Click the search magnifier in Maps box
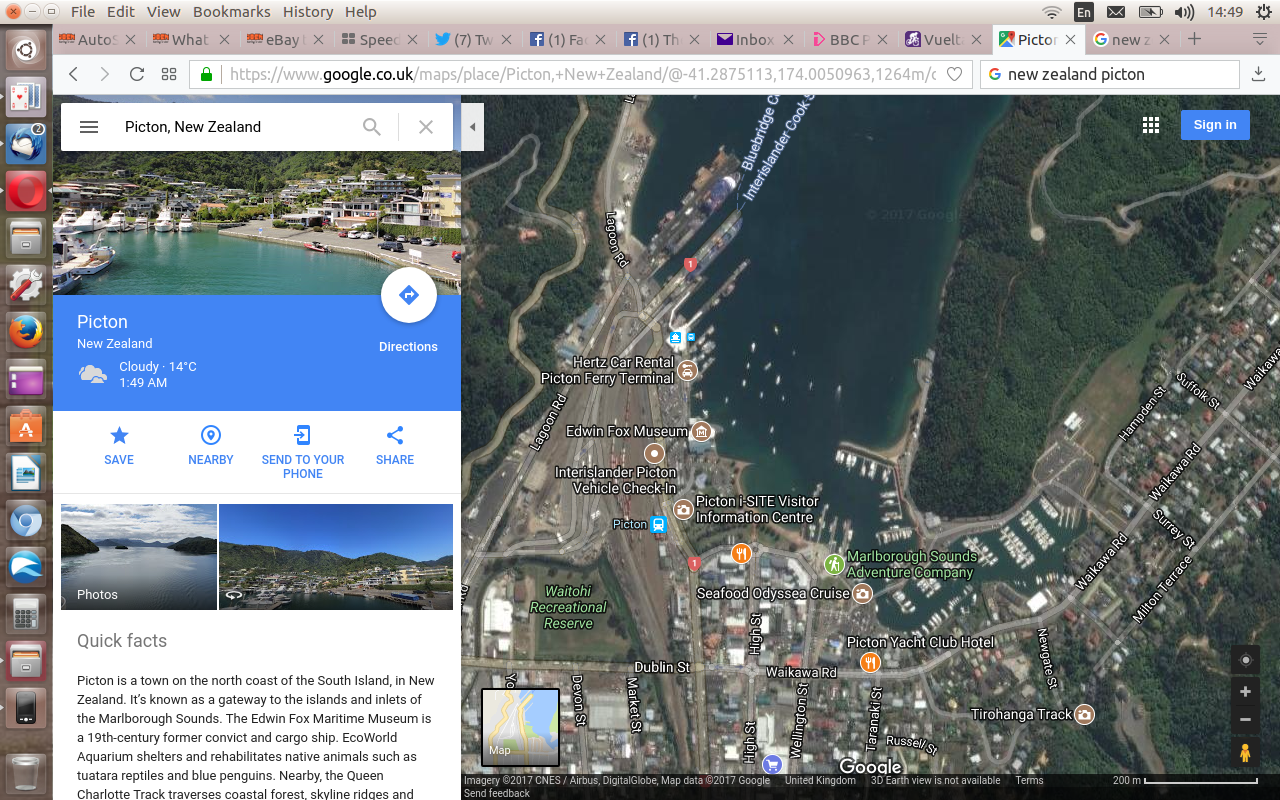Viewport: 1280px width, 800px height. pyautogui.click(x=372, y=127)
